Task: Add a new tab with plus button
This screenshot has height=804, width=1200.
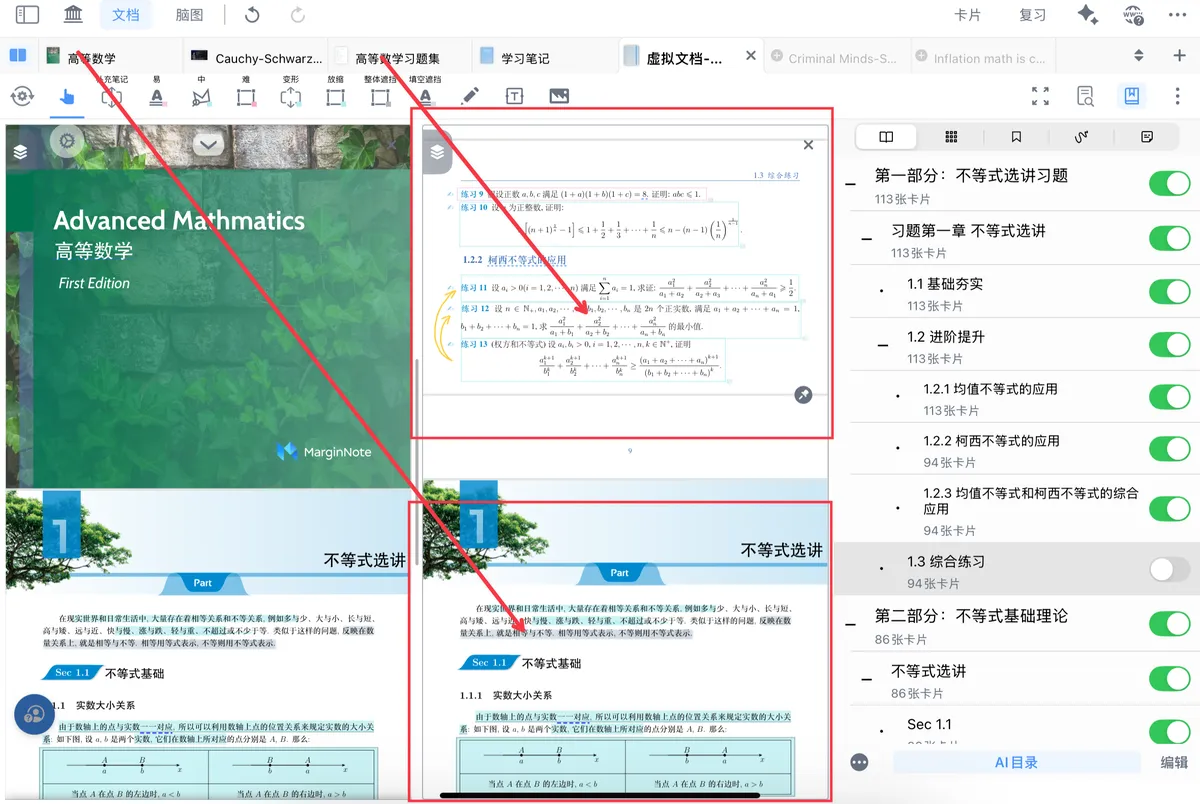Action: [1179, 55]
